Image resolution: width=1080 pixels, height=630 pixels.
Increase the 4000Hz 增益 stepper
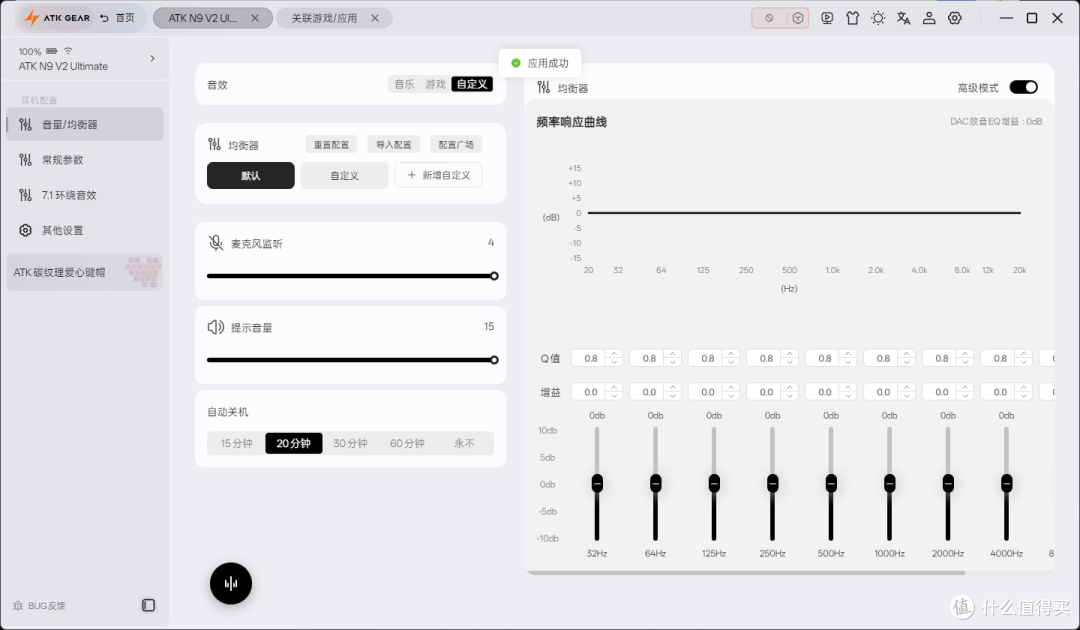tap(1024, 388)
